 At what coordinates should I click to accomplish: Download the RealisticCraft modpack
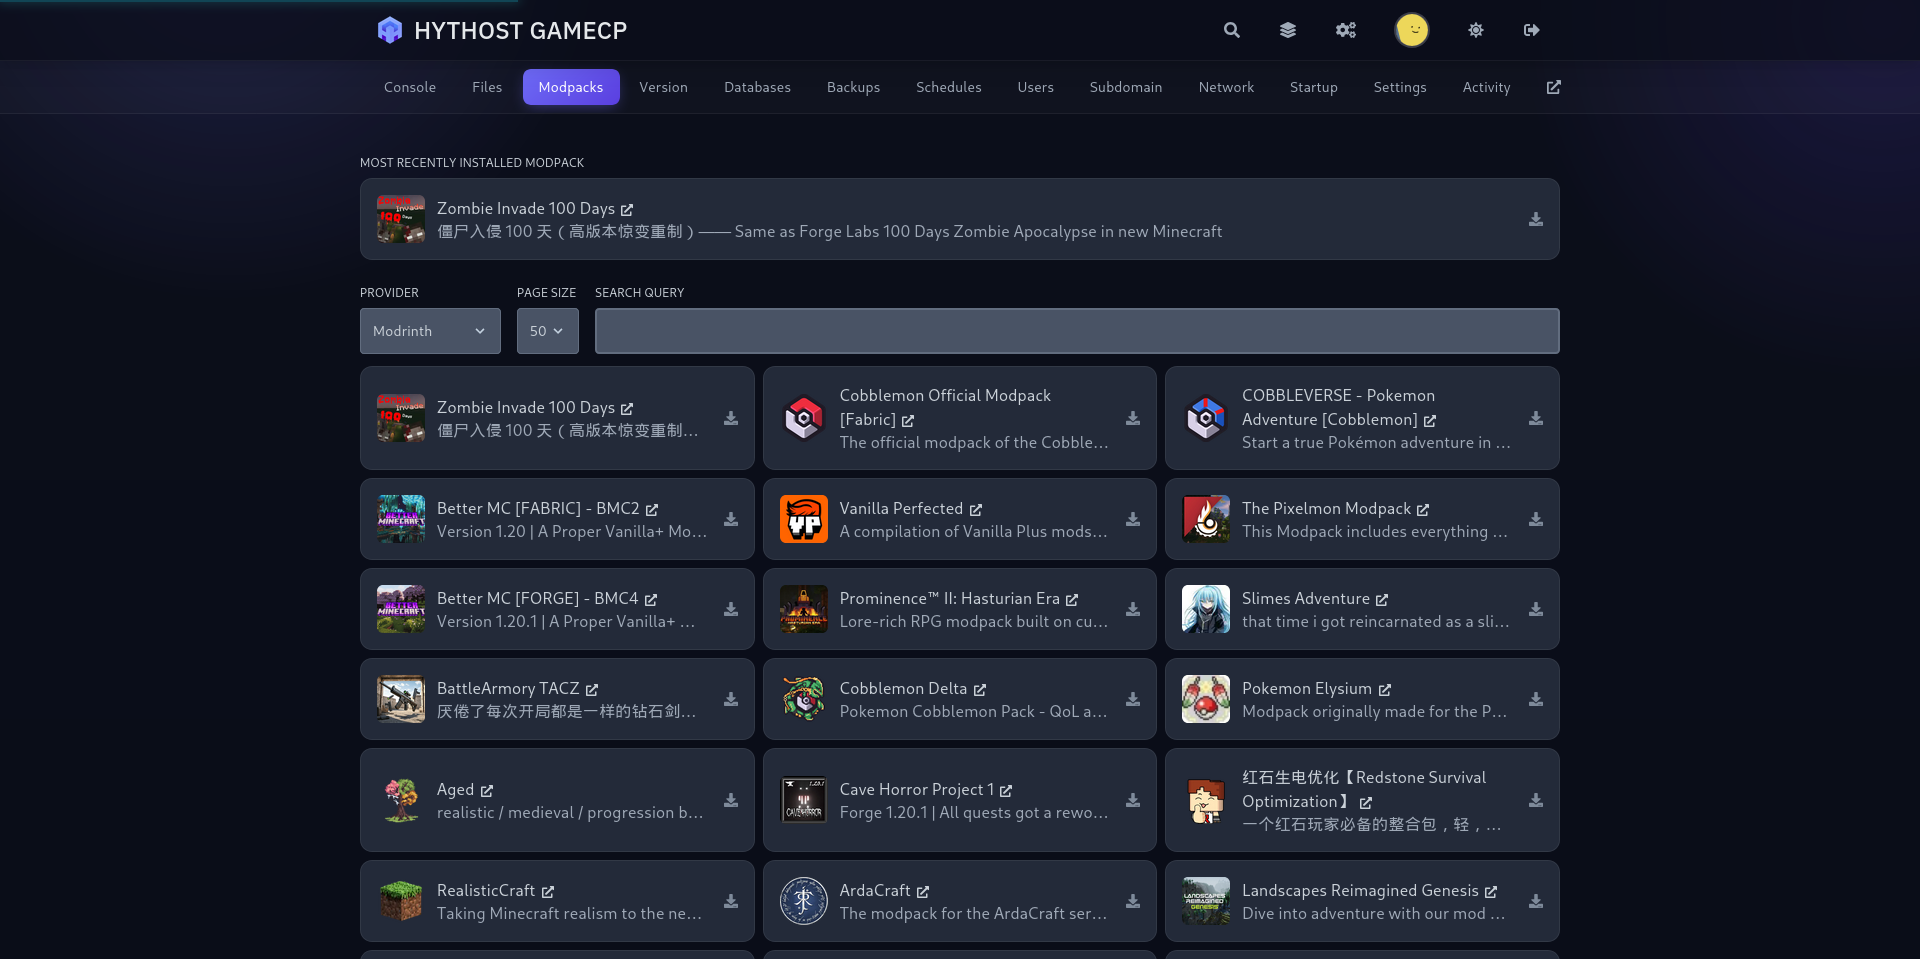pos(731,901)
